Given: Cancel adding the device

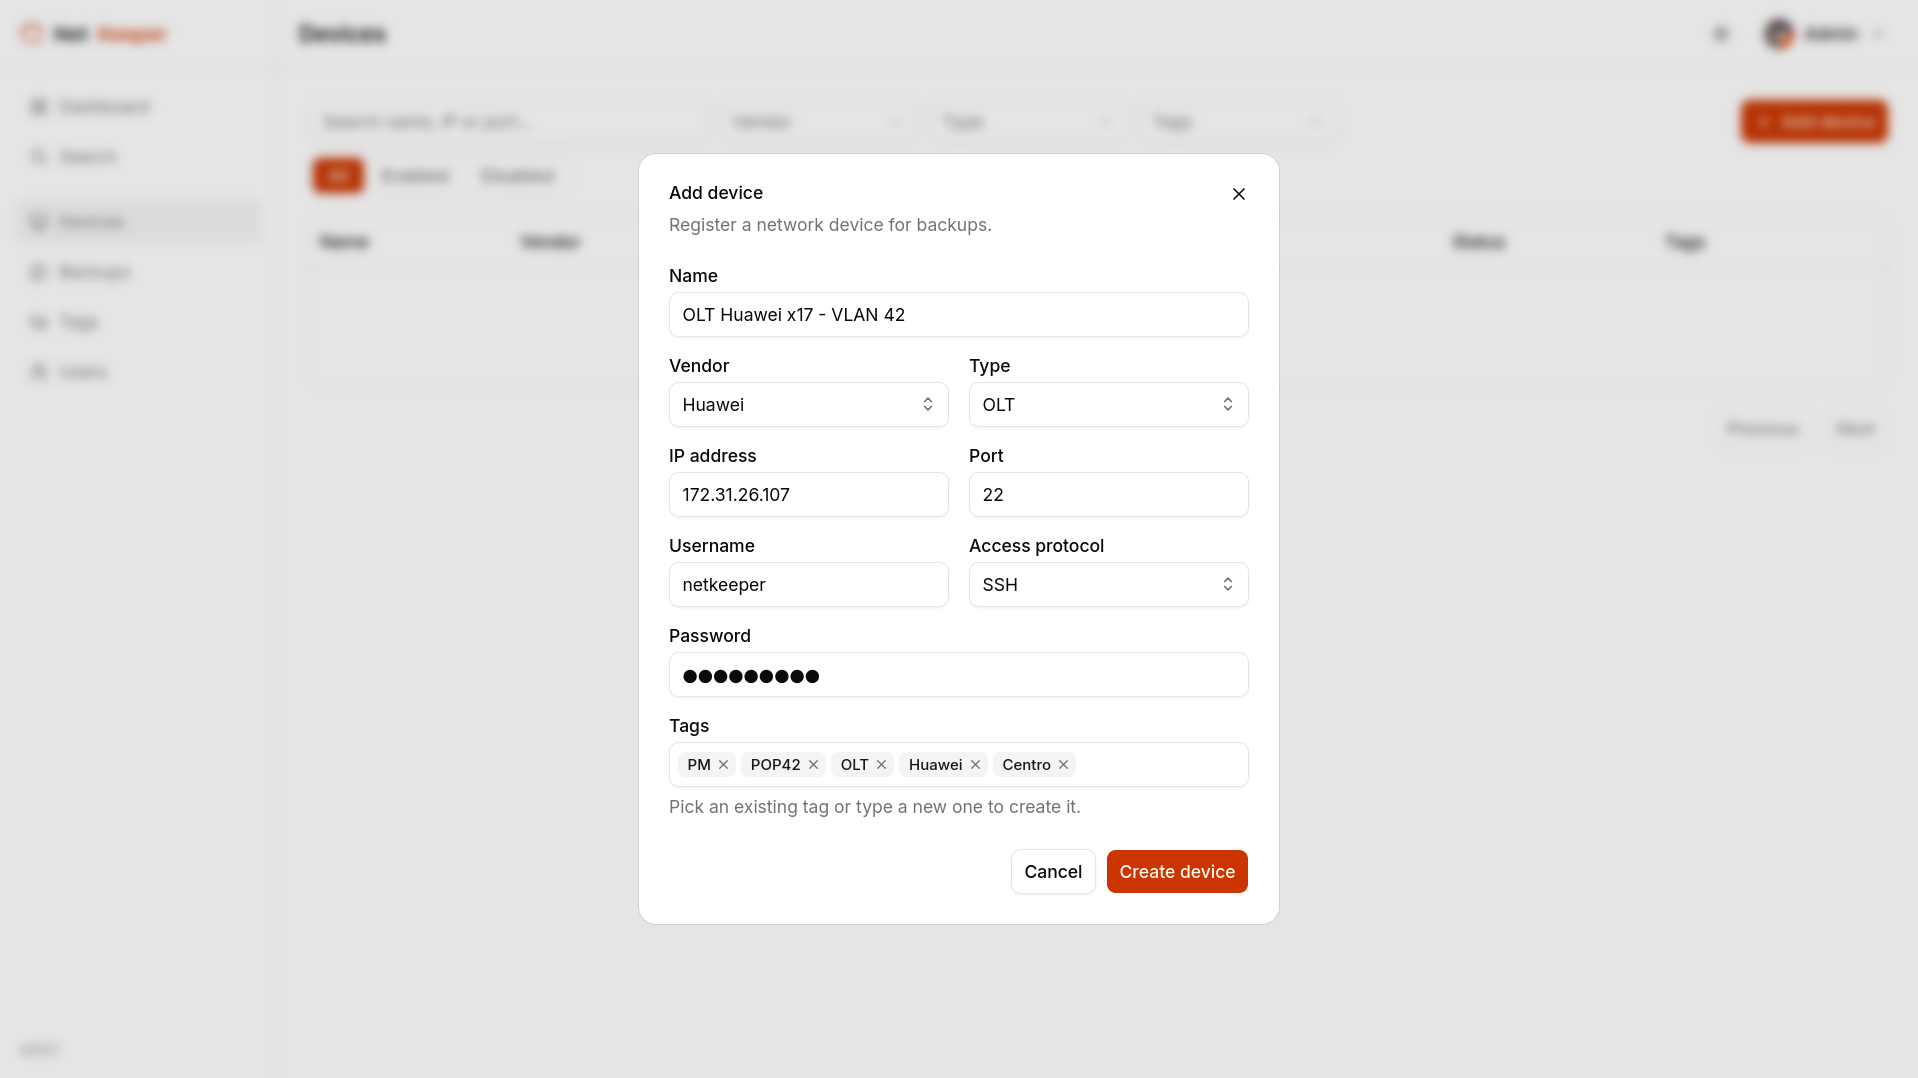Looking at the screenshot, I should [1053, 872].
